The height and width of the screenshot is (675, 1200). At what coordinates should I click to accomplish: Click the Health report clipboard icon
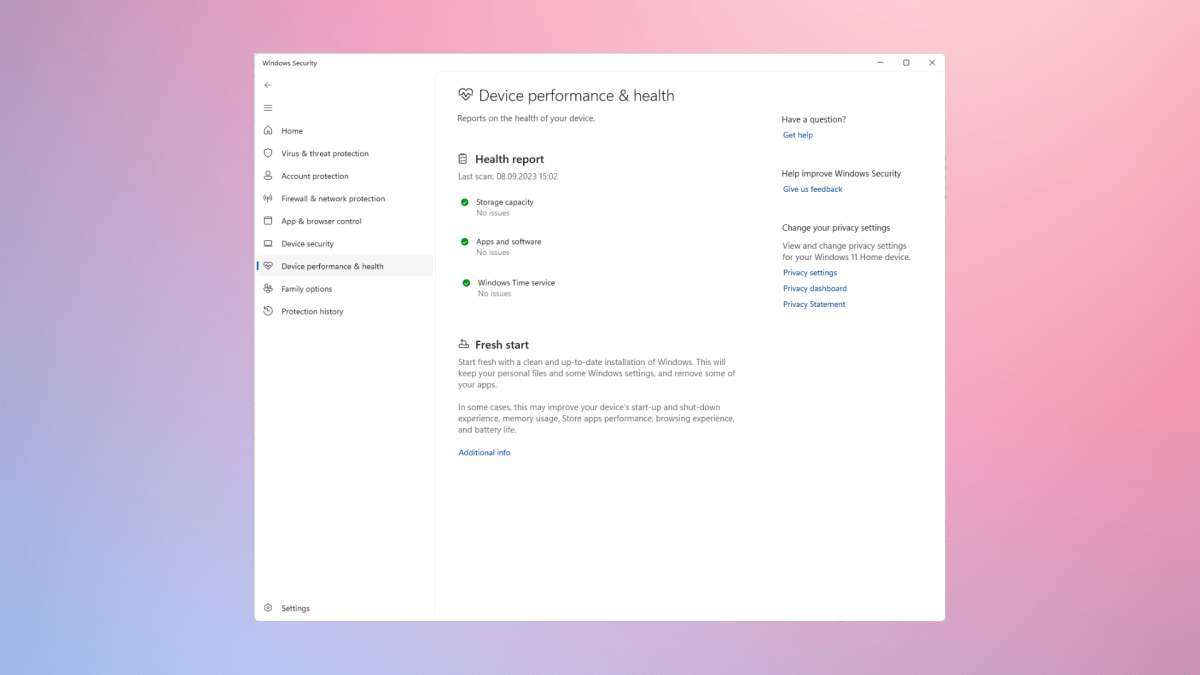point(462,159)
